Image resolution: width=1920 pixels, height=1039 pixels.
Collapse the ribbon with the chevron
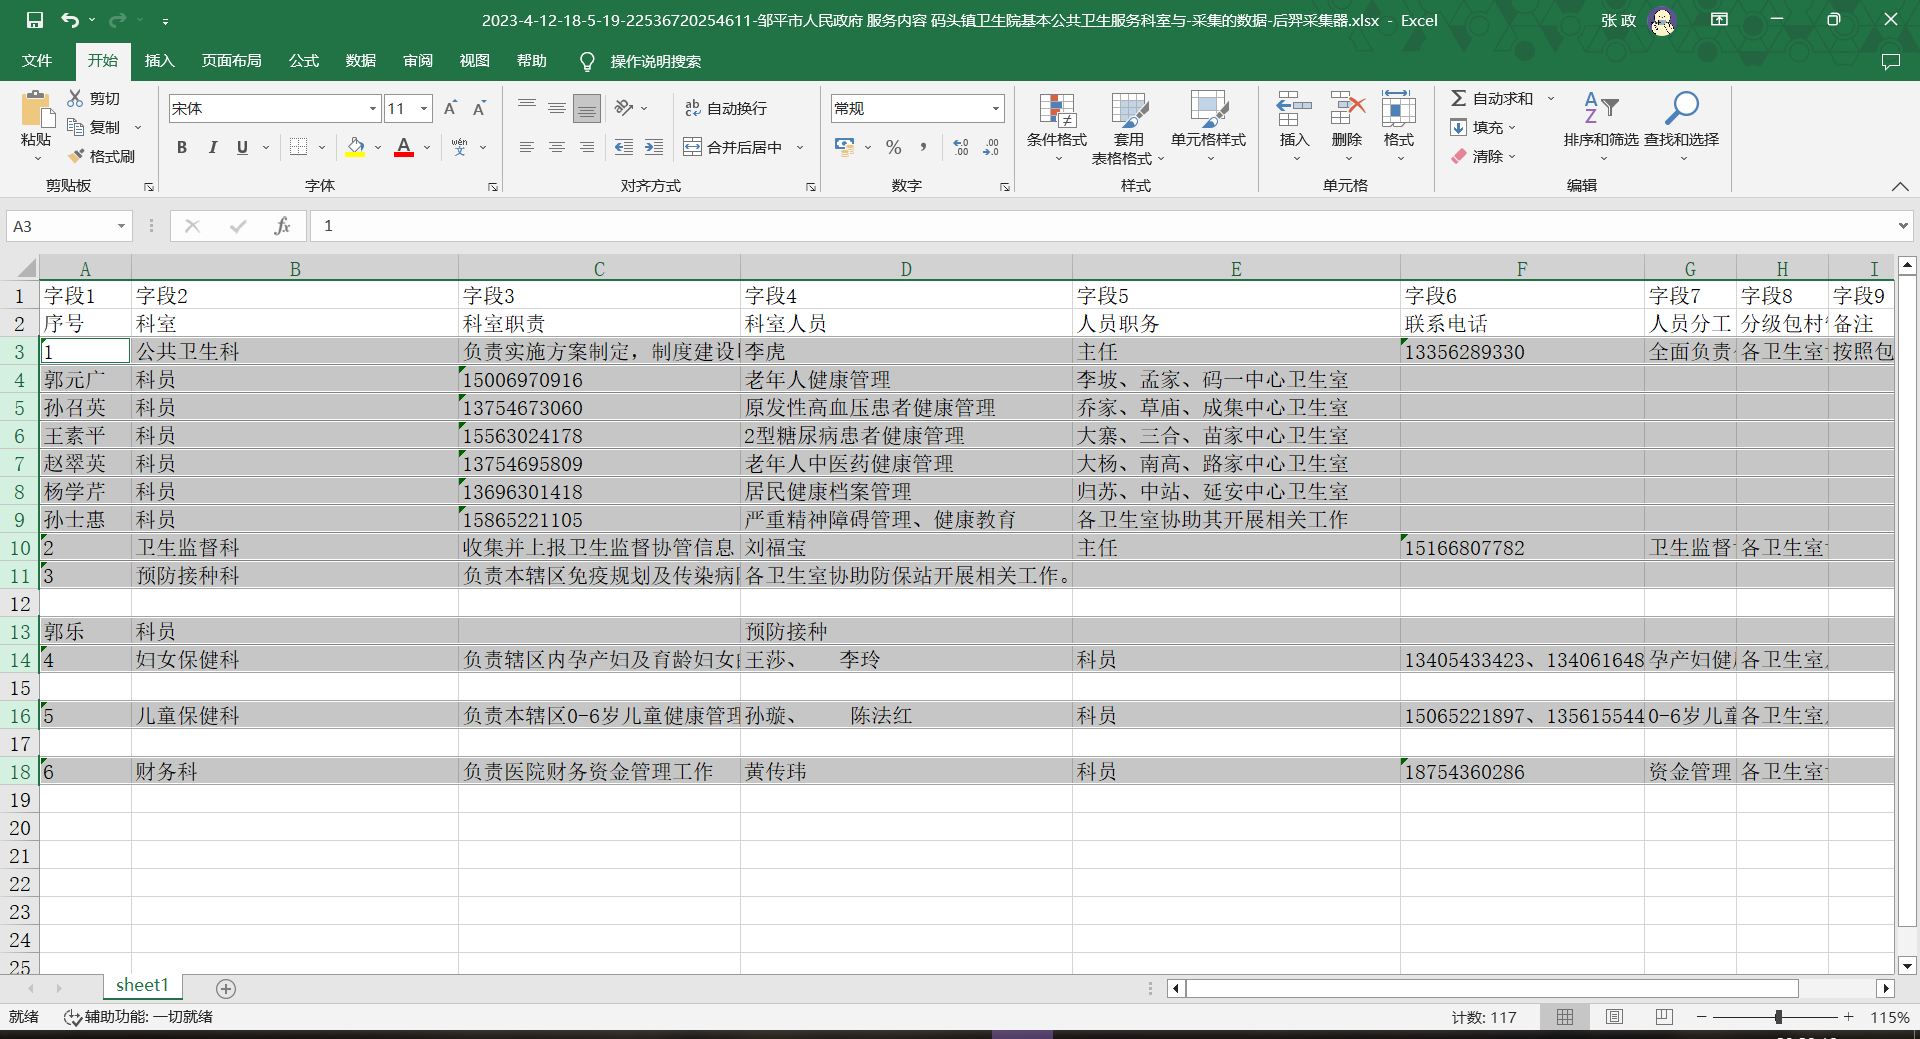(x=1899, y=186)
